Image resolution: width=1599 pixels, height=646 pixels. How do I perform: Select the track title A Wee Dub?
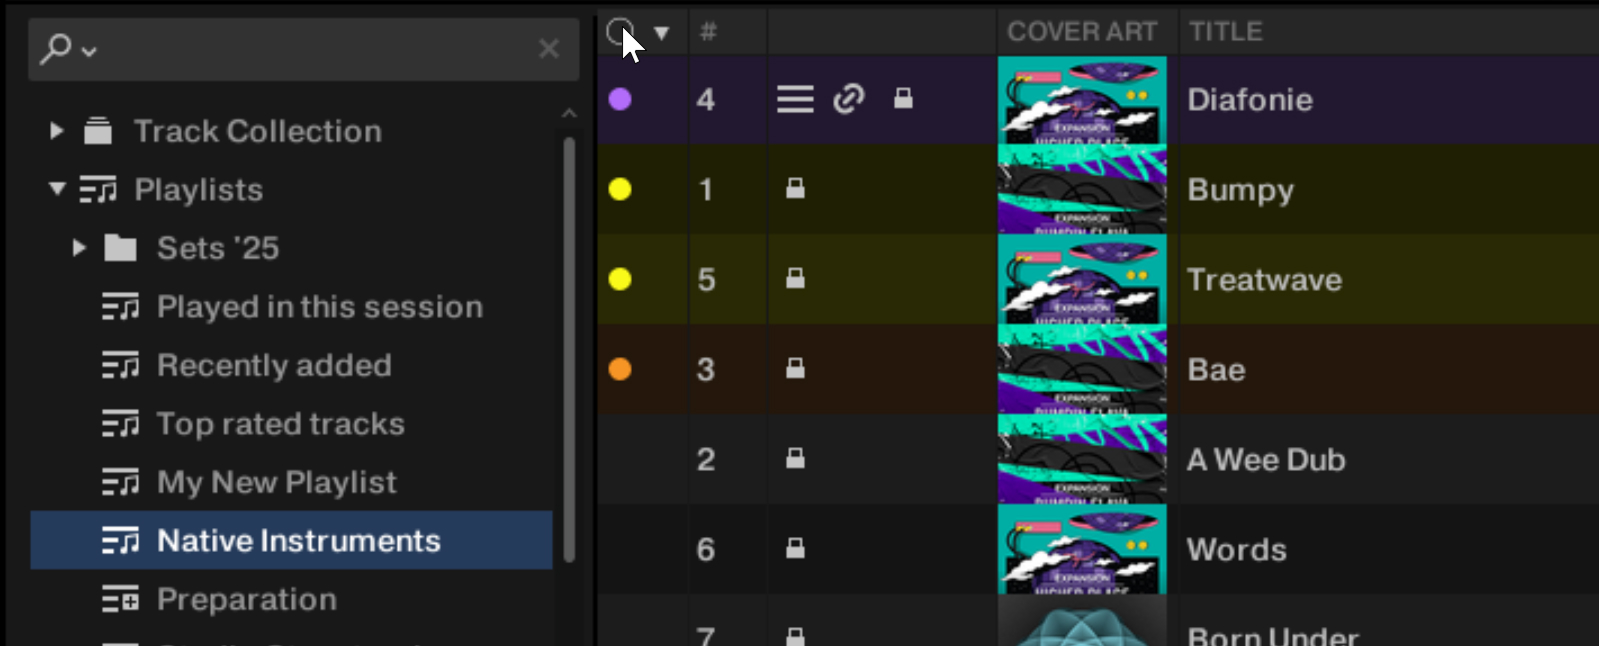[x=1266, y=460]
